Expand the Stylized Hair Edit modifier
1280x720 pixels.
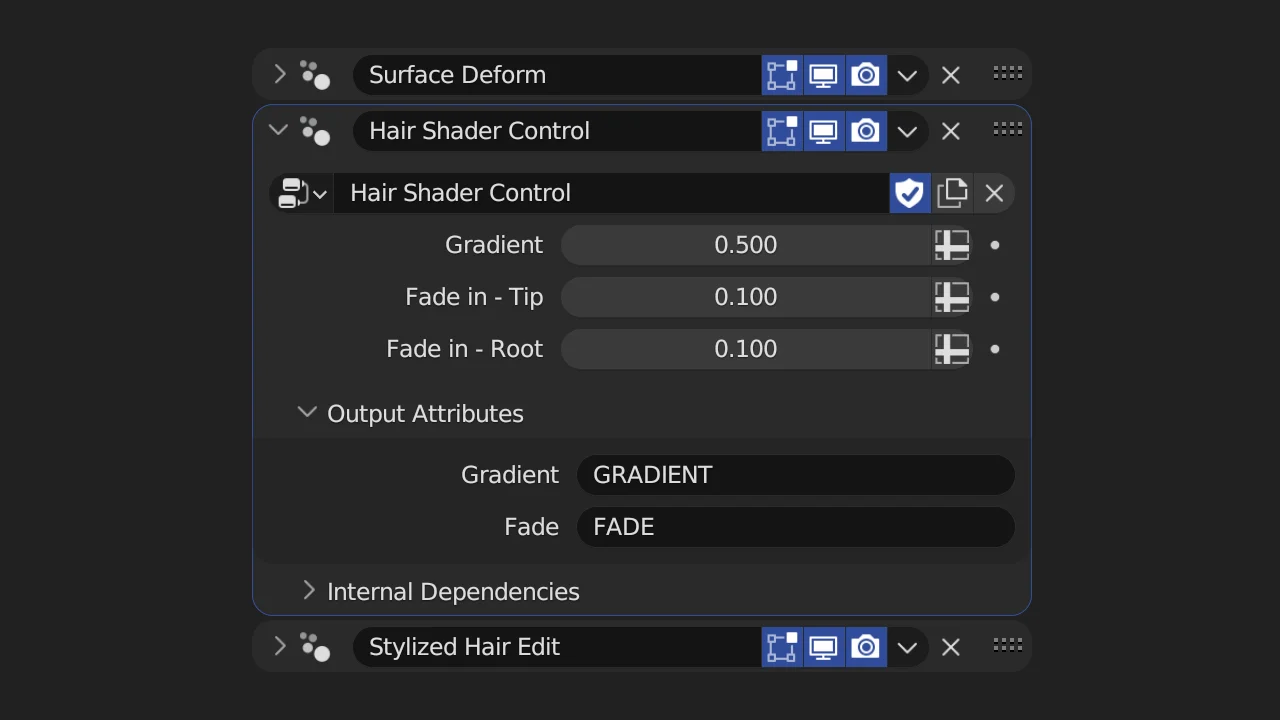[280, 646]
